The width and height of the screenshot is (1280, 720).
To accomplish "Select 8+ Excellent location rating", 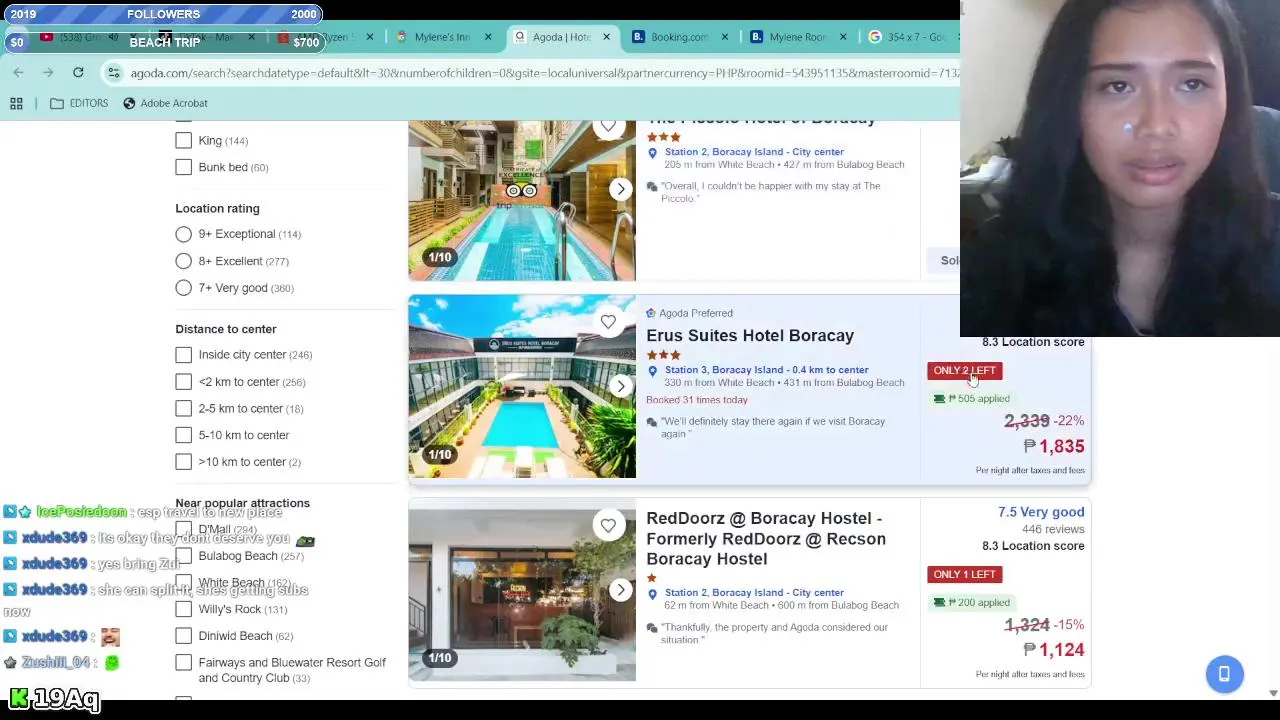I will (184, 261).
